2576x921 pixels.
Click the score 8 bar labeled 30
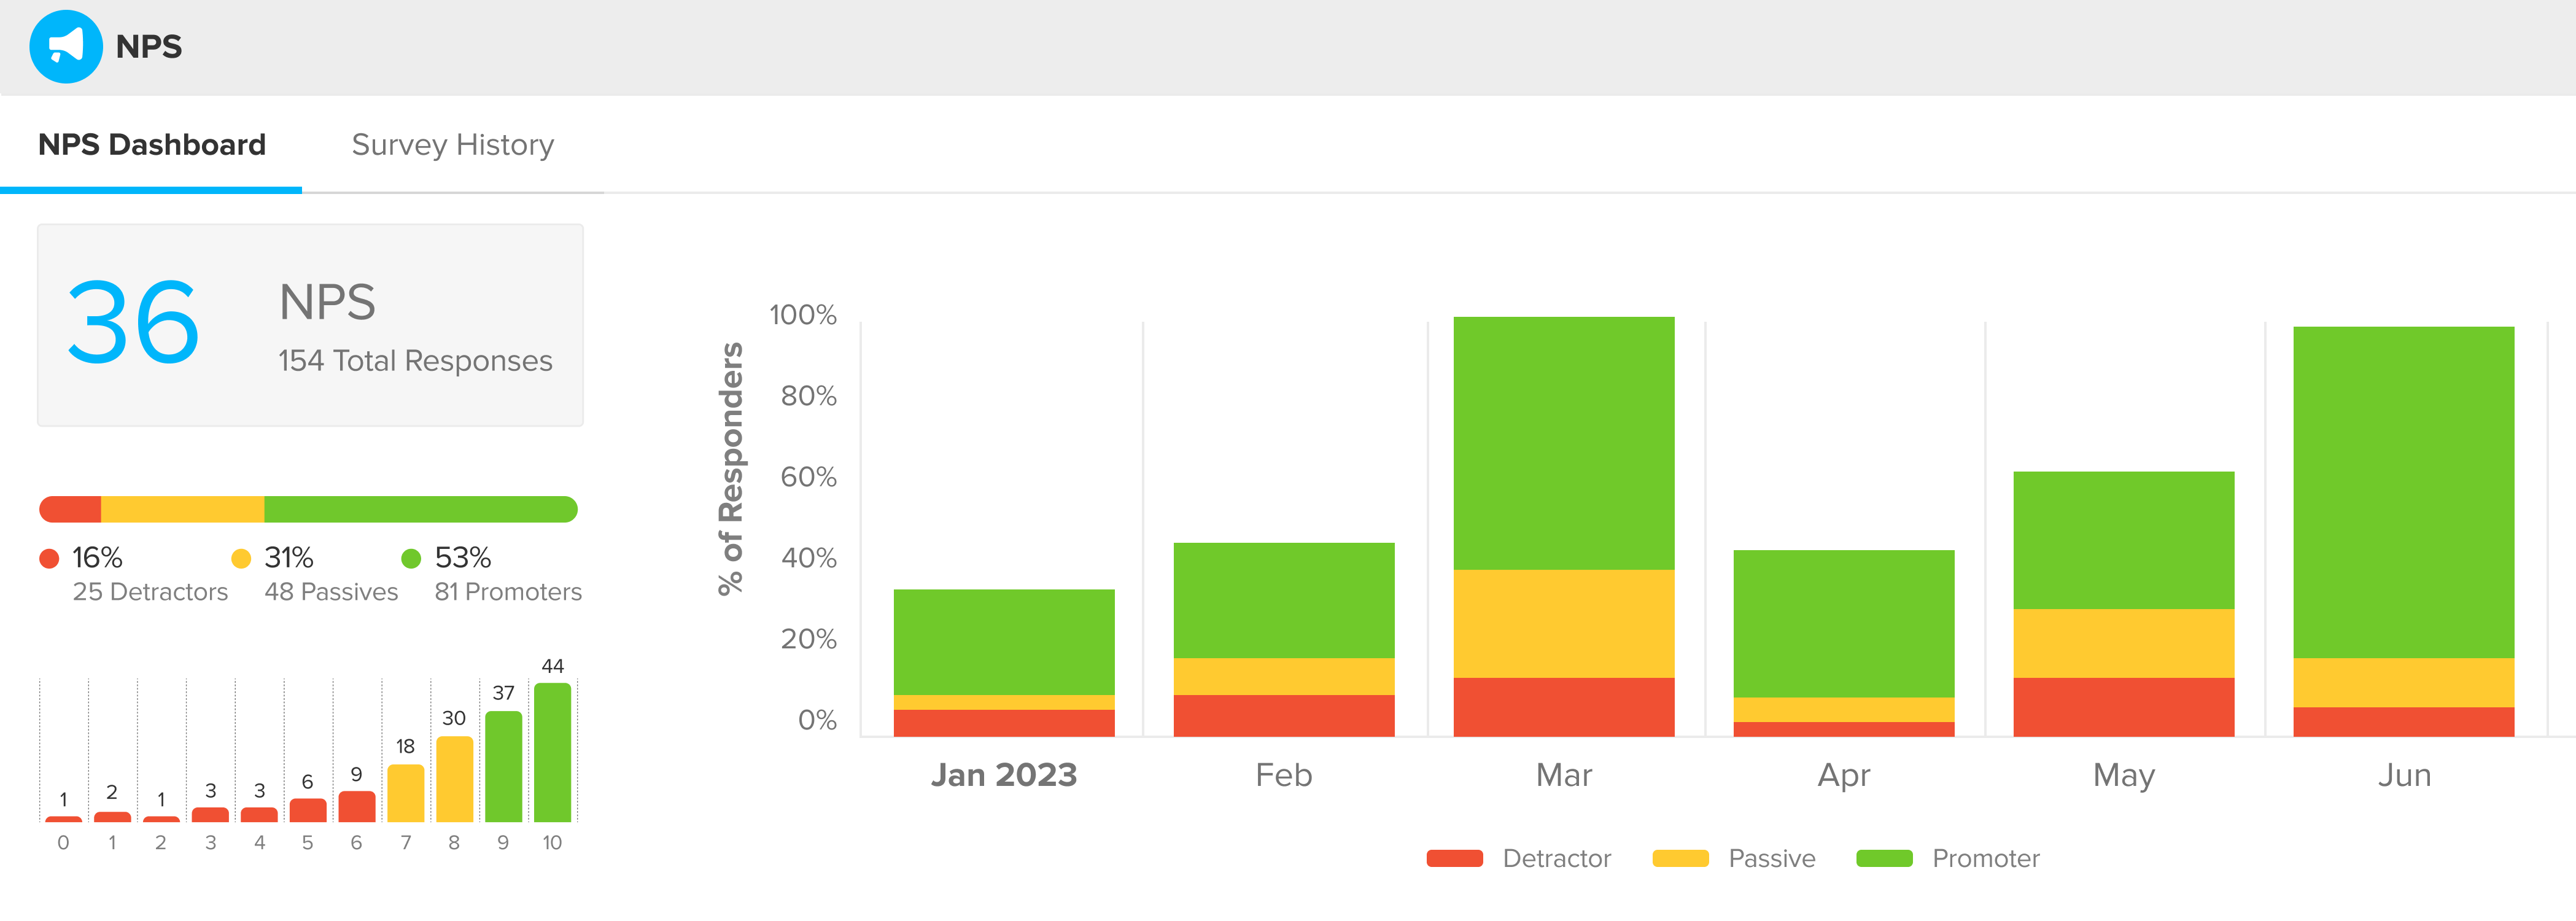point(455,779)
